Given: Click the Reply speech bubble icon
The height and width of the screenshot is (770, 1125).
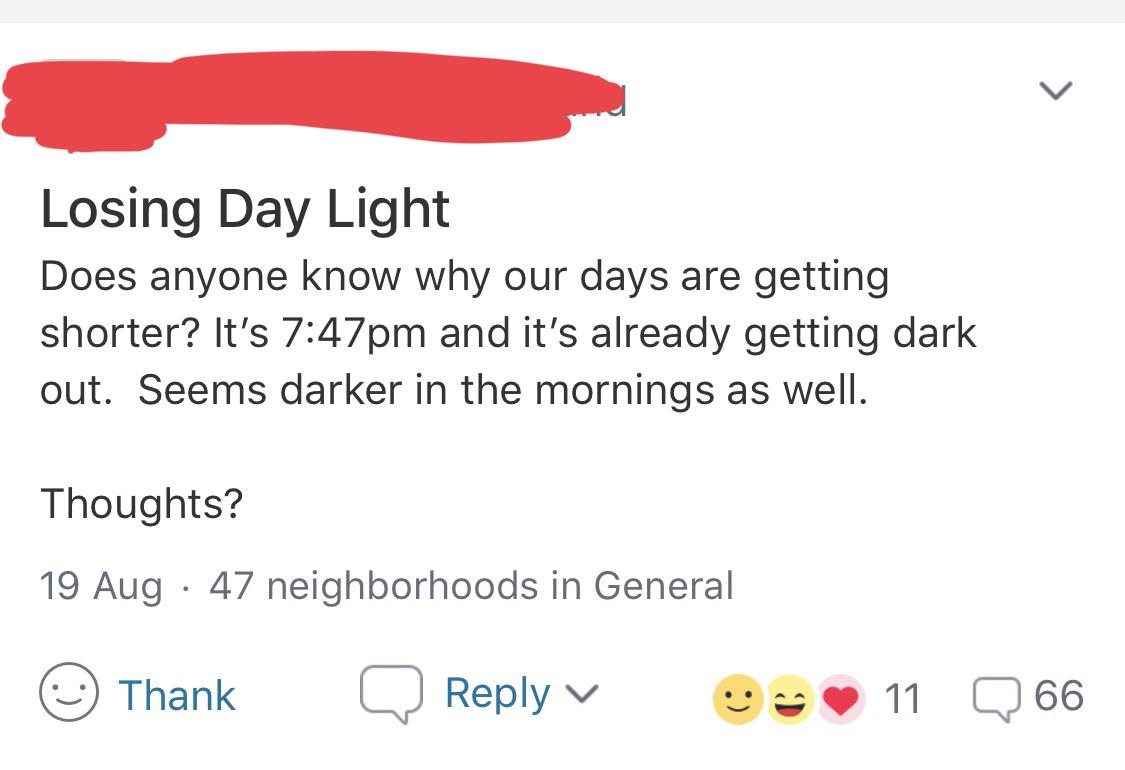Looking at the screenshot, I should pyautogui.click(x=391, y=695).
